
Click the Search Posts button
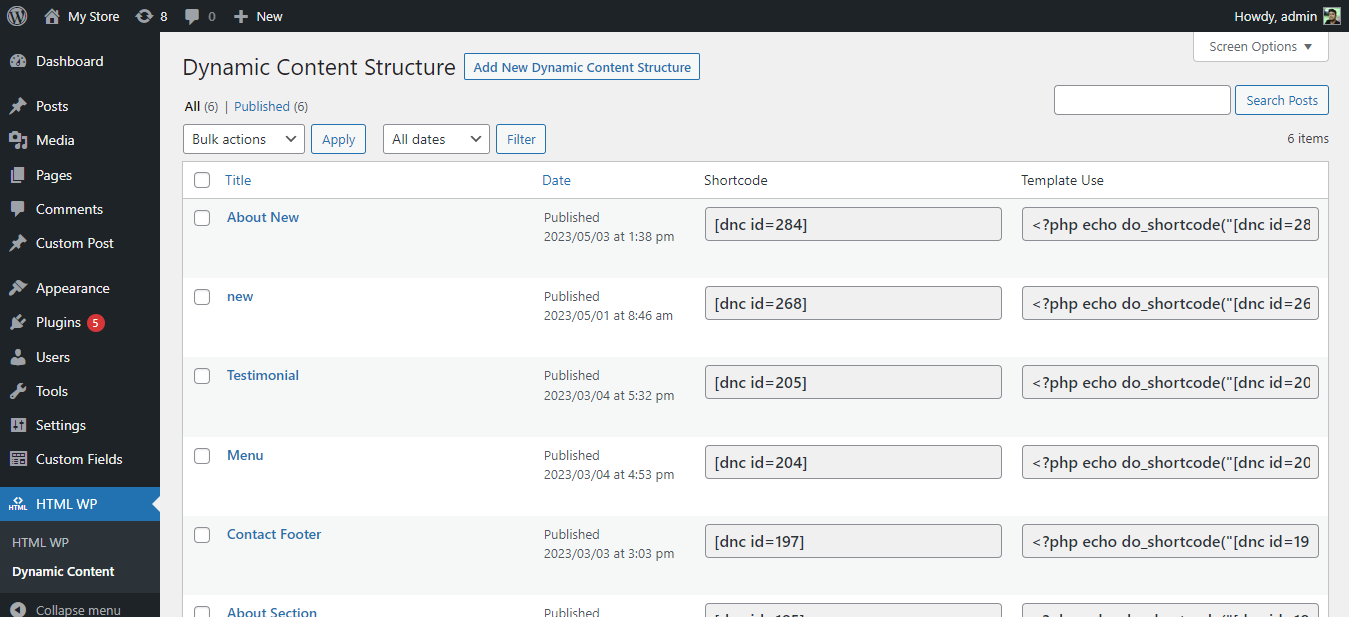tap(1282, 100)
